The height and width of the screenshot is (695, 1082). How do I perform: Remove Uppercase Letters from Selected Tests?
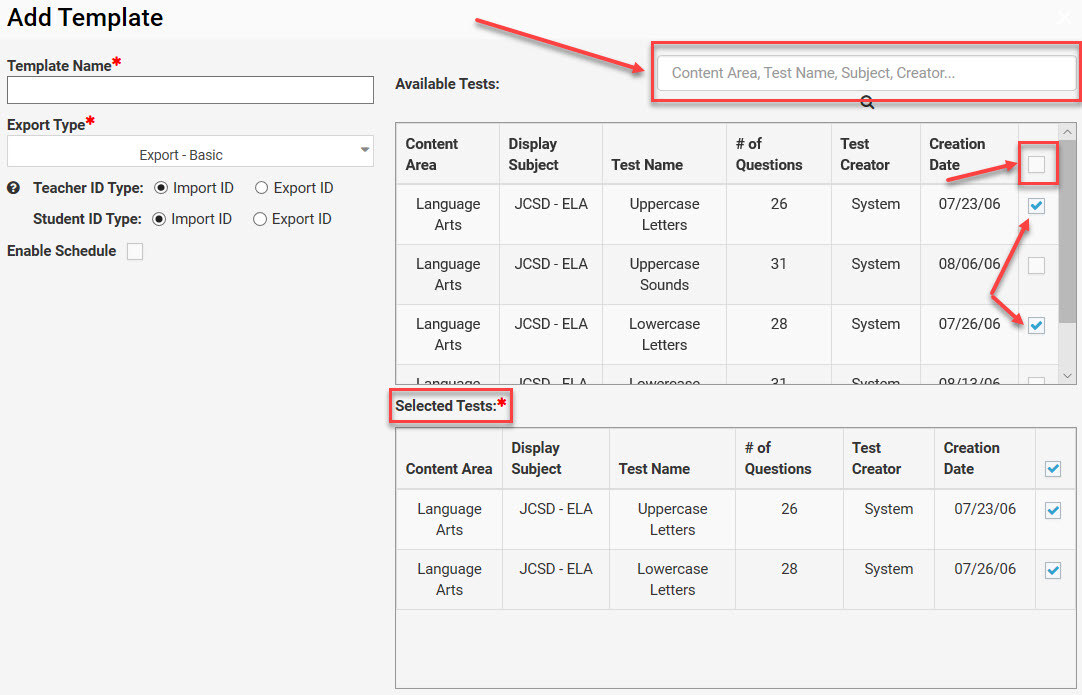coord(1052,510)
